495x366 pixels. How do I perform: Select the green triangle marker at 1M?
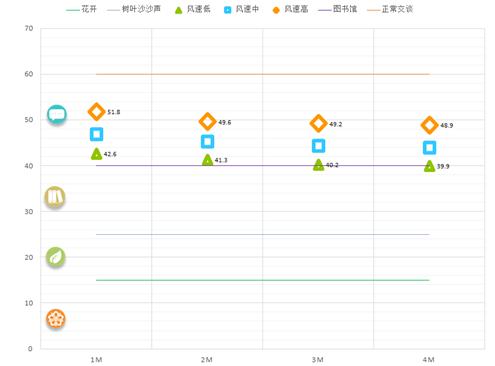point(96,154)
